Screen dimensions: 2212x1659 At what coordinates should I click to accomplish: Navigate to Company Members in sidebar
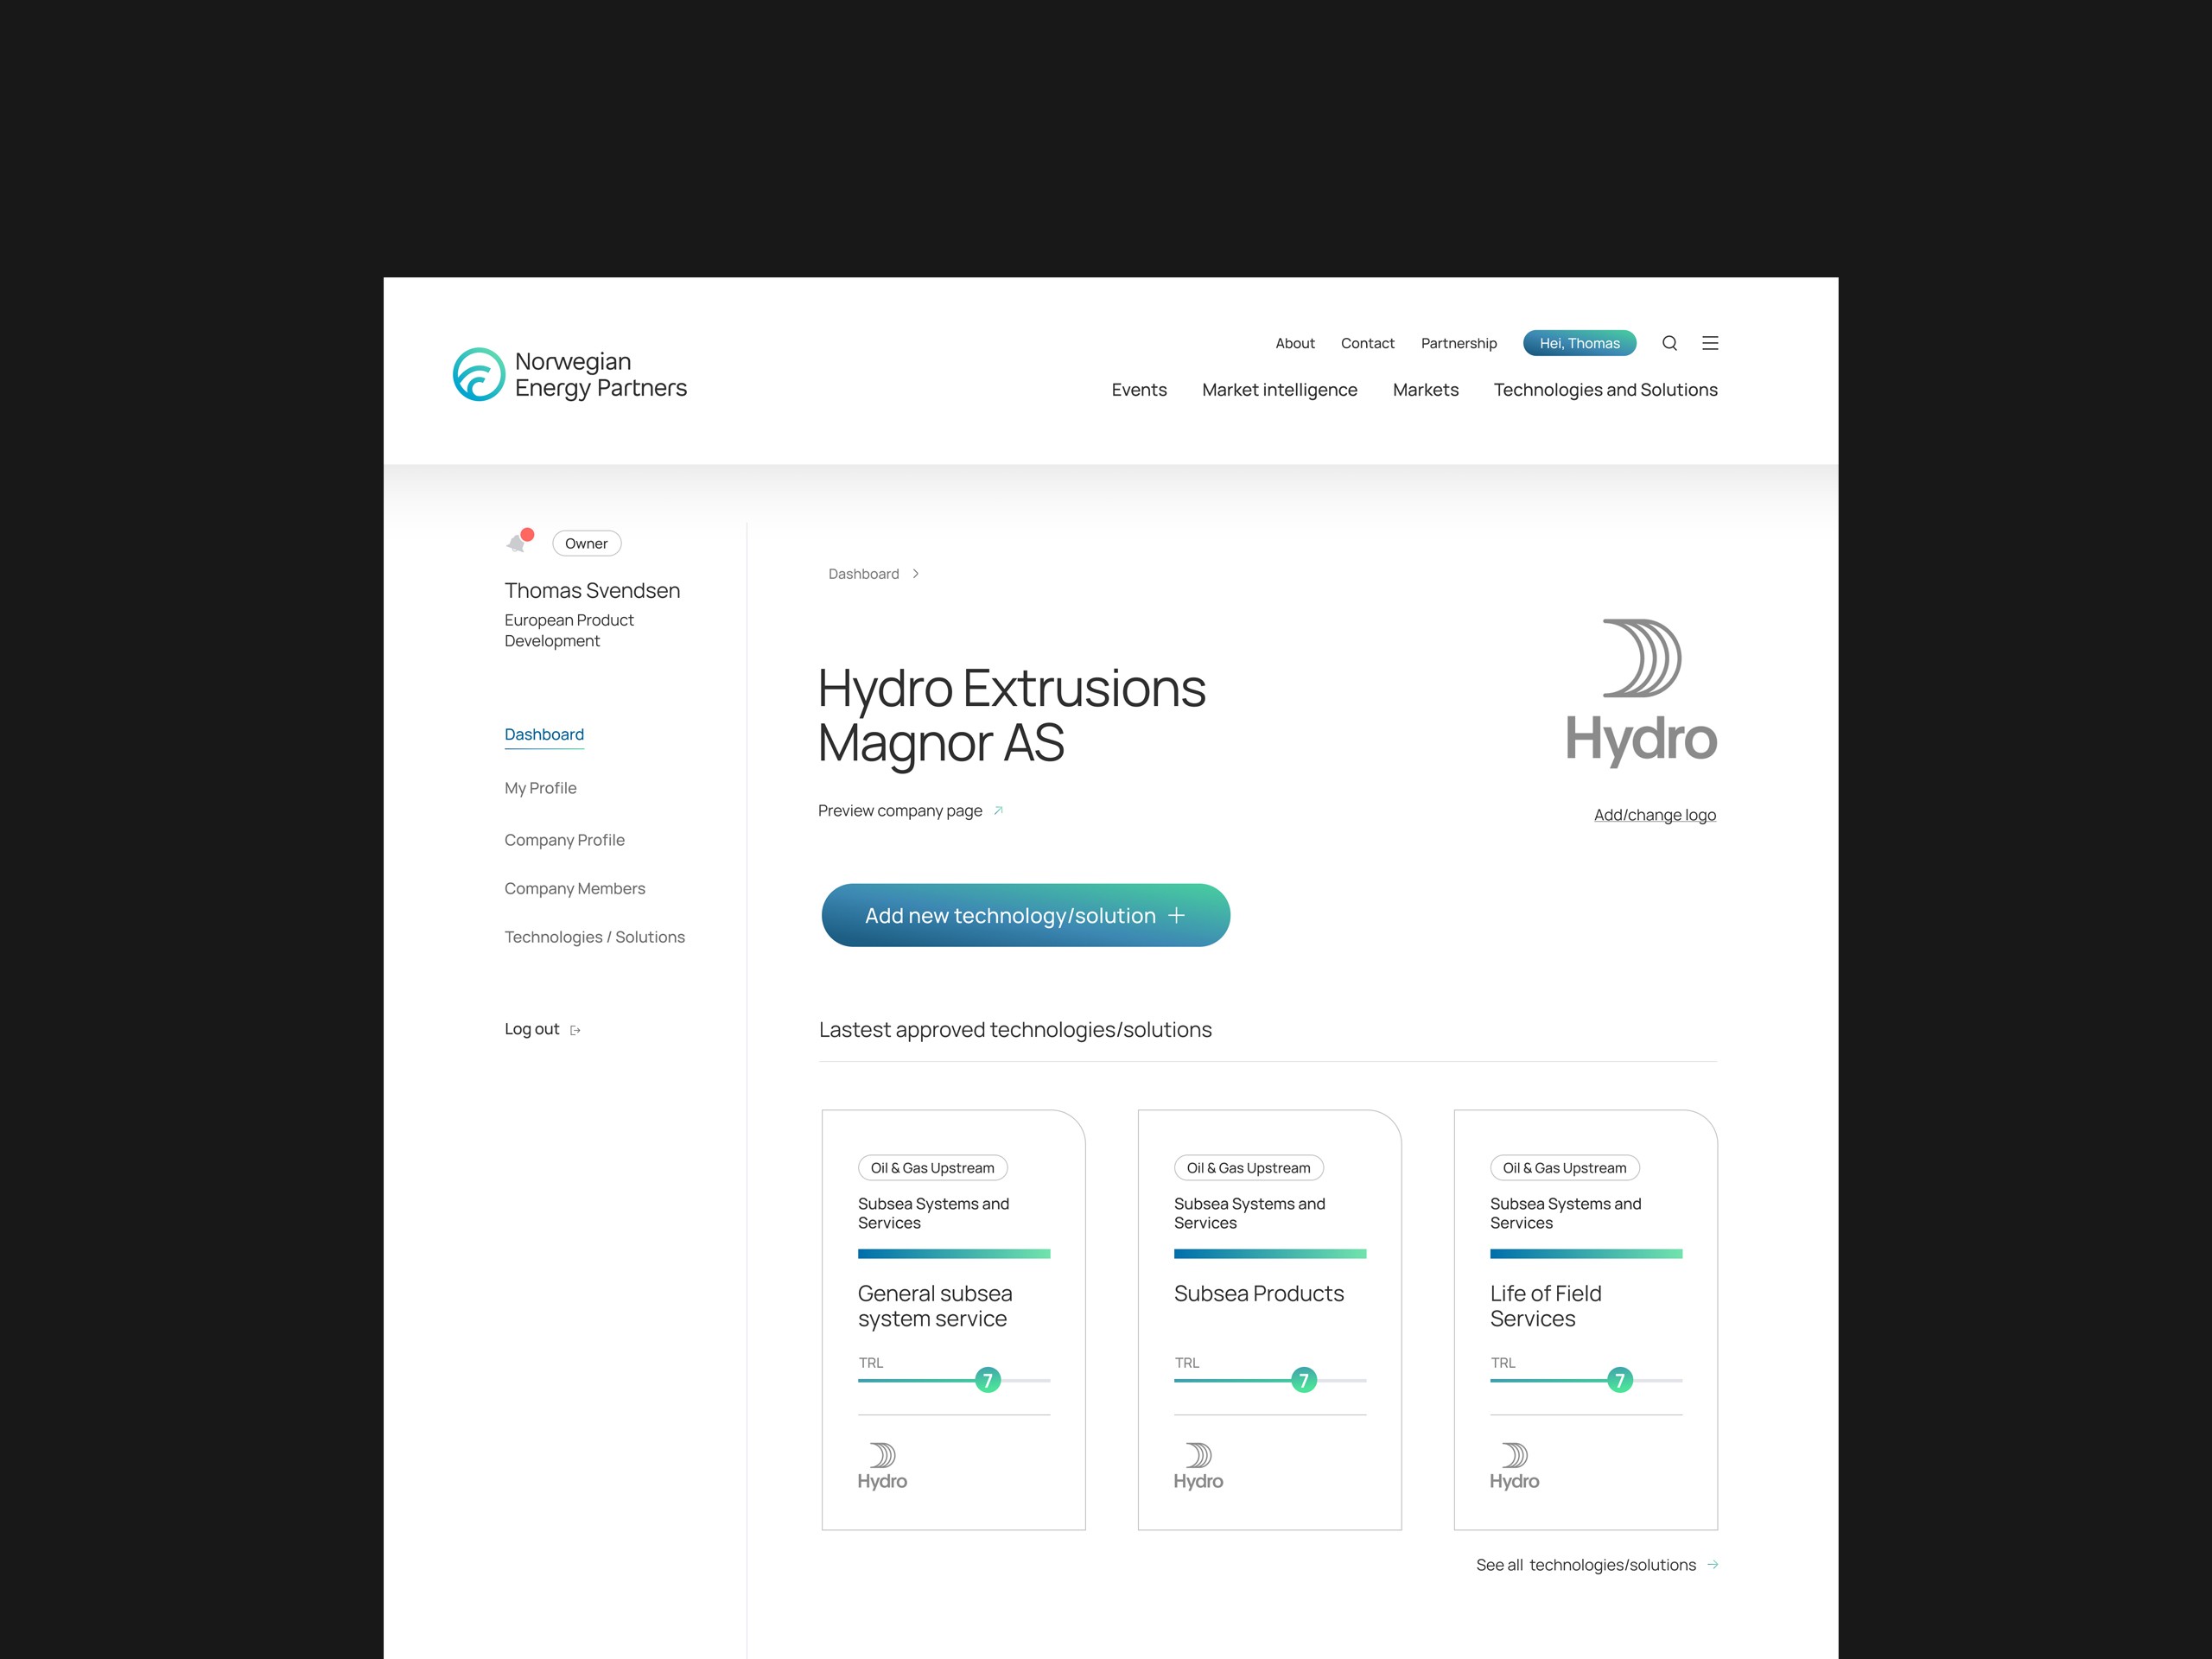(574, 888)
